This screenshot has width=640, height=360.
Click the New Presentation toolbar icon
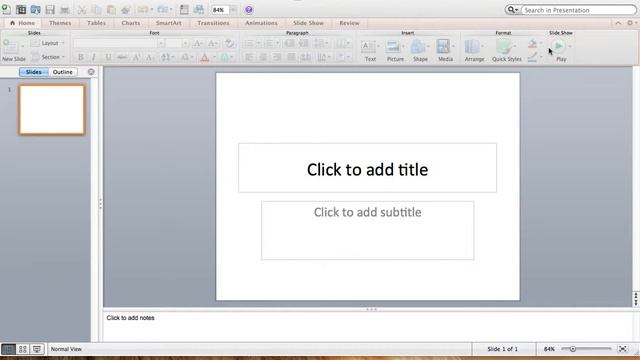[x=6, y=9]
